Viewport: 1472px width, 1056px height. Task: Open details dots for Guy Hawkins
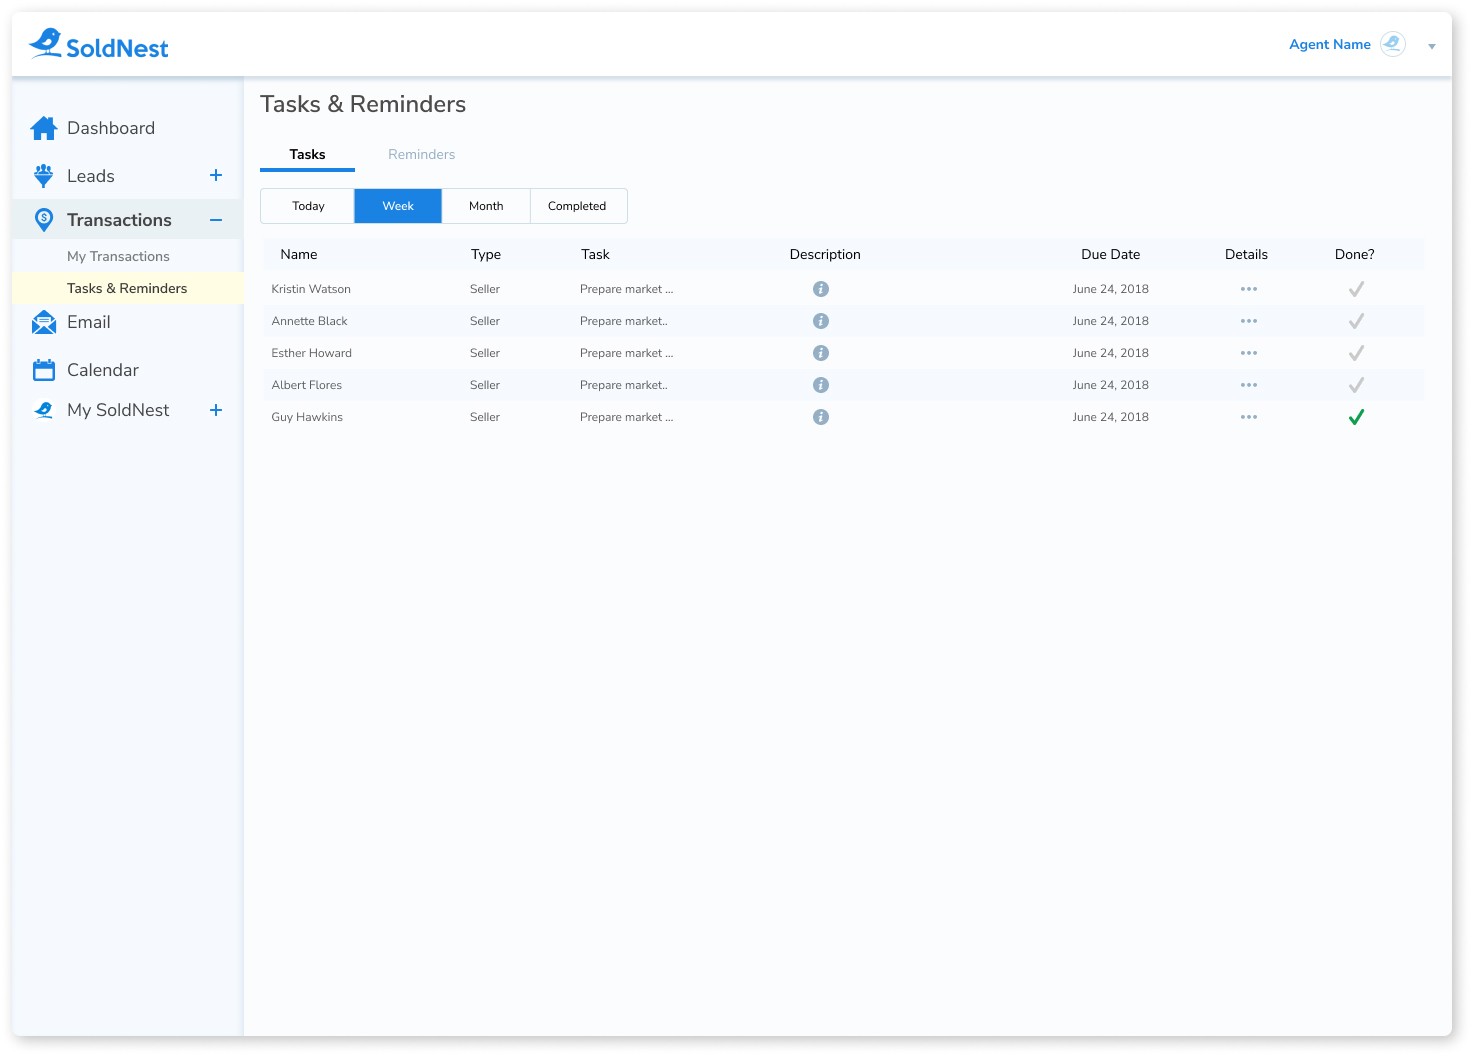(x=1249, y=417)
